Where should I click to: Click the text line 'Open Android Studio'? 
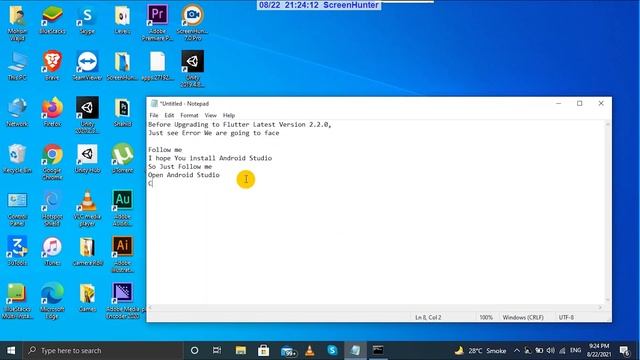pos(184,175)
